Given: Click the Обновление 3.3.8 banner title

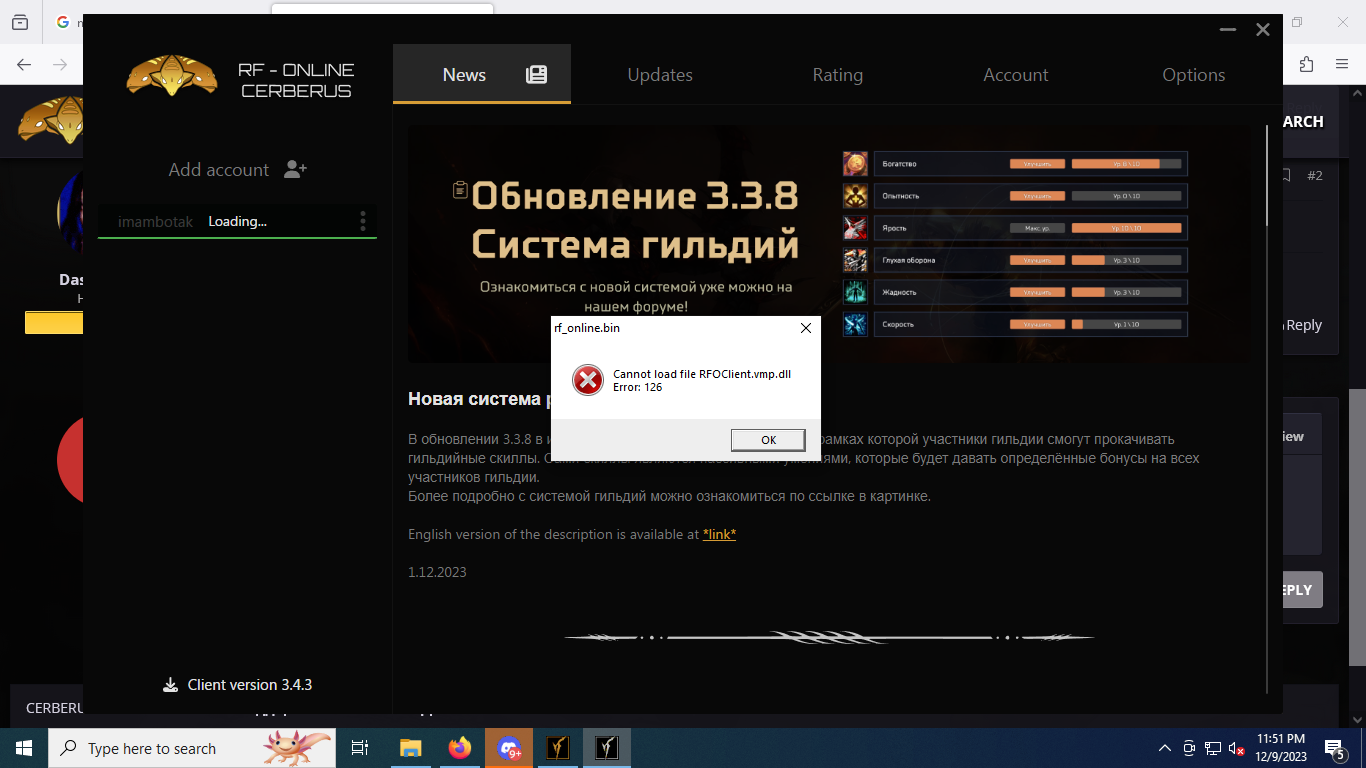Looking at the screenshot, I should (x=634, y=196).
